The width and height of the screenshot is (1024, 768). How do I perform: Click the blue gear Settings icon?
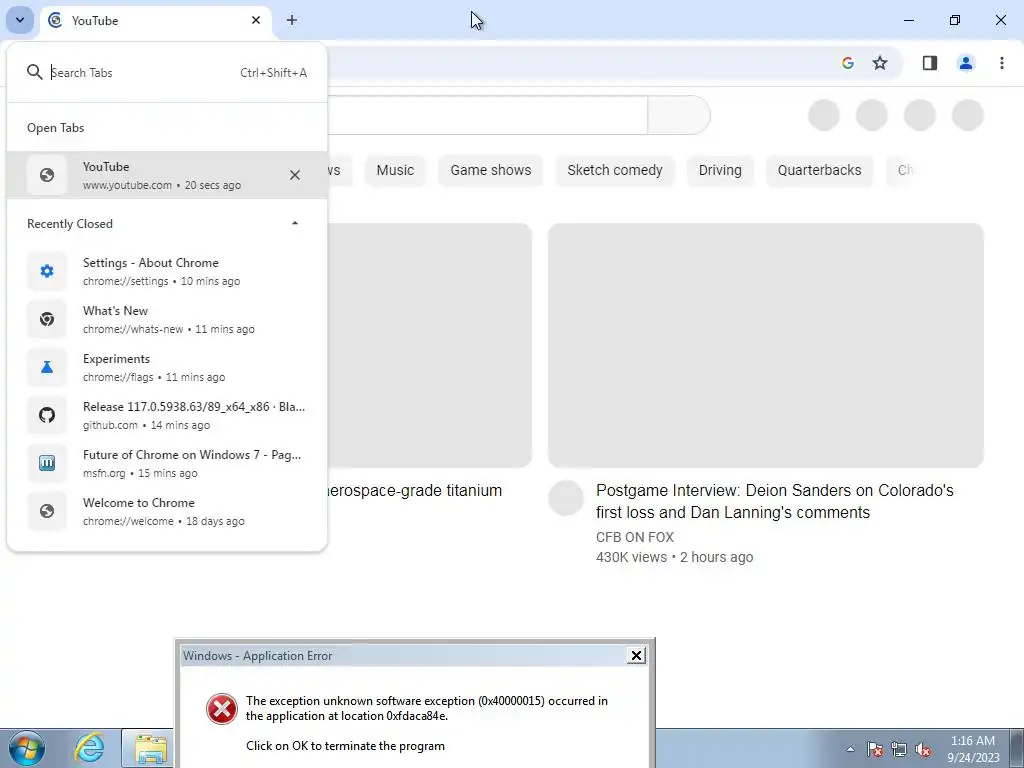[47, 271]
